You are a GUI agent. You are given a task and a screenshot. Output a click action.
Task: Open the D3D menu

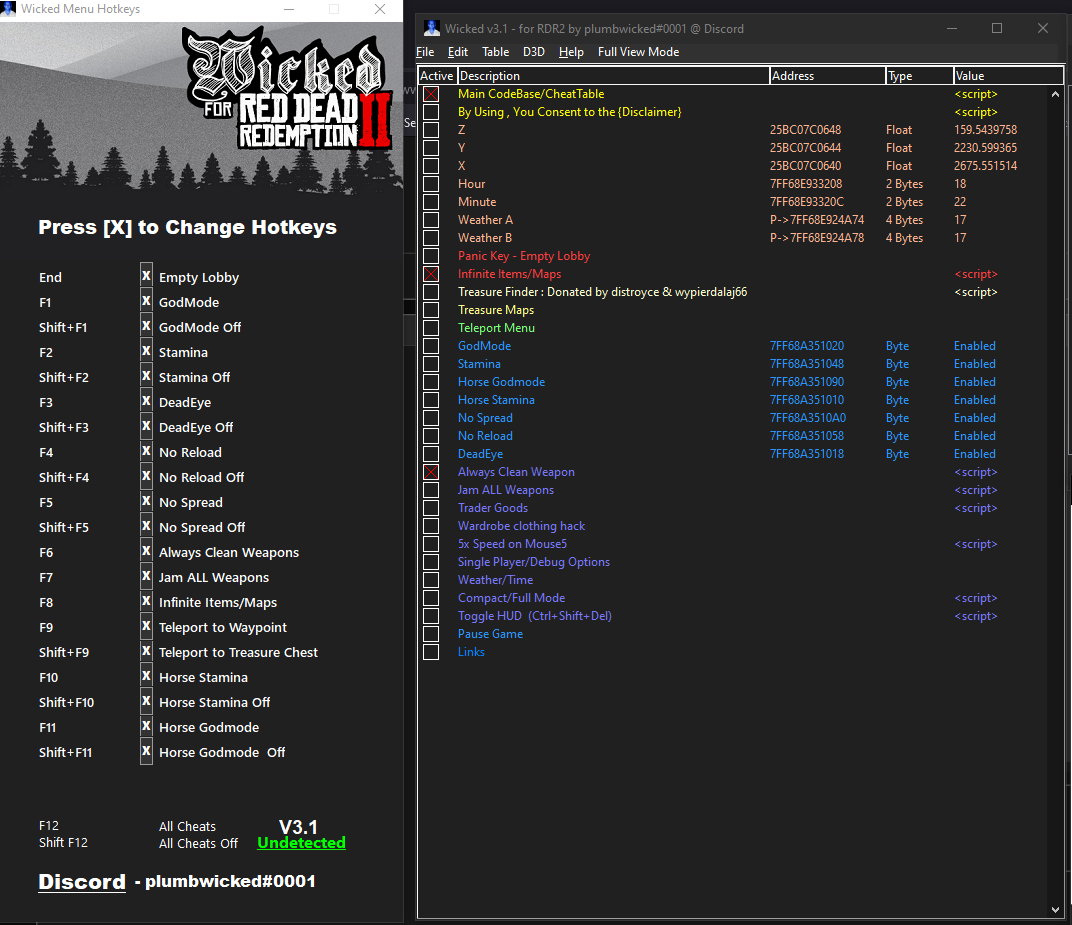tap(533, 51)
